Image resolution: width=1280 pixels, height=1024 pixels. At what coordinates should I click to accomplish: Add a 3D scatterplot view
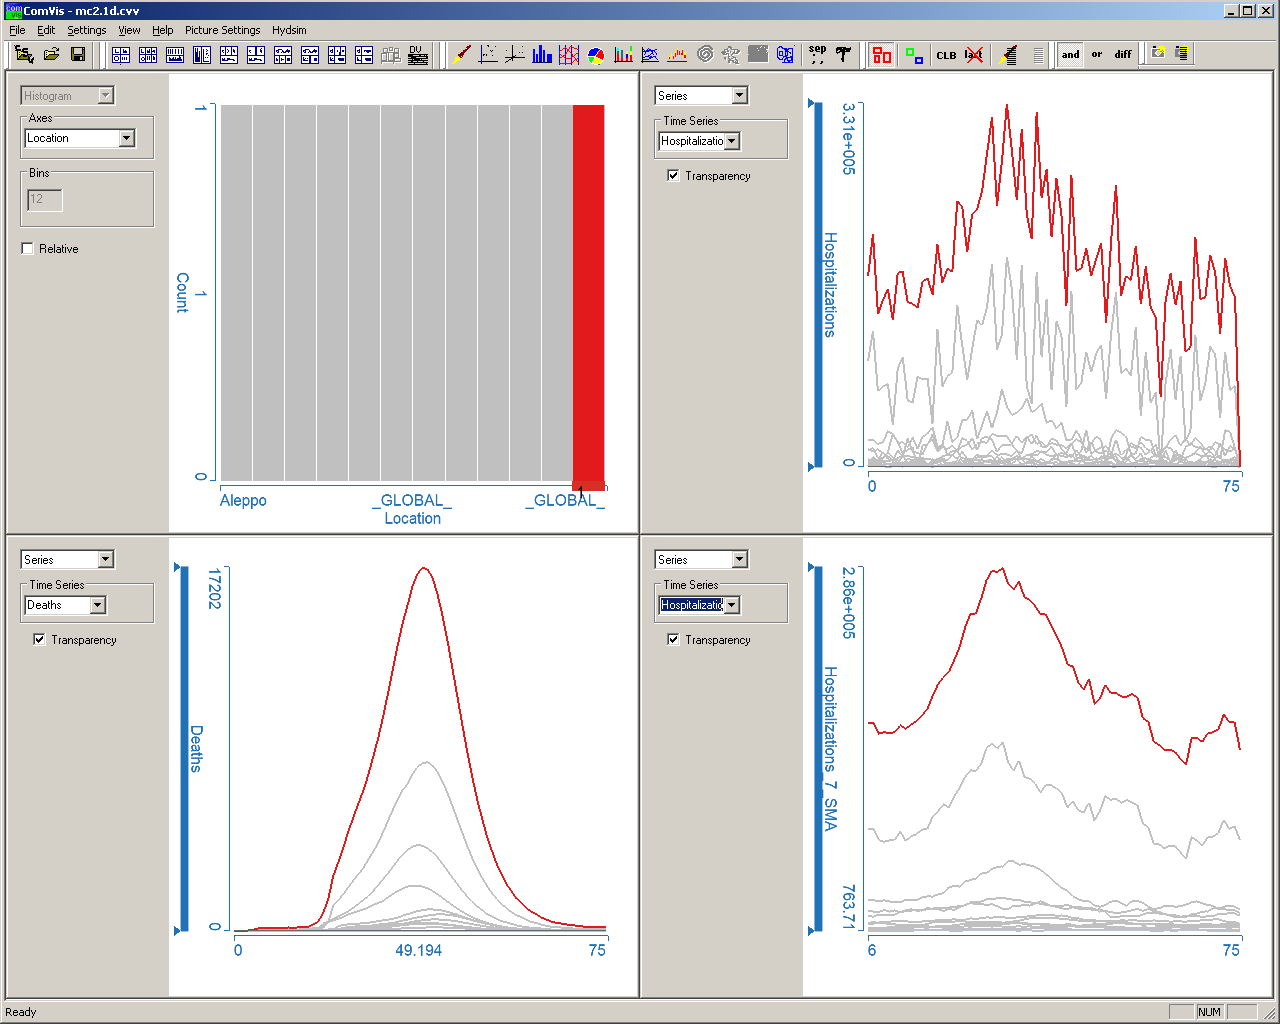(x=515, y=55)
